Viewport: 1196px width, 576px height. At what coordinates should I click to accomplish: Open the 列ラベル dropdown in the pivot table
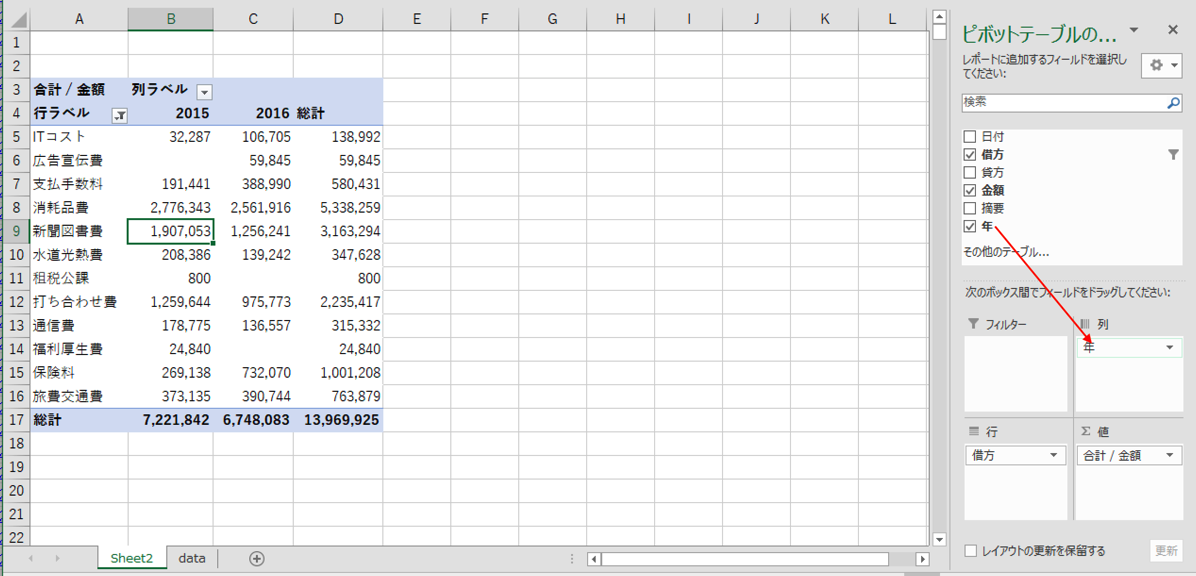[204, 91]
